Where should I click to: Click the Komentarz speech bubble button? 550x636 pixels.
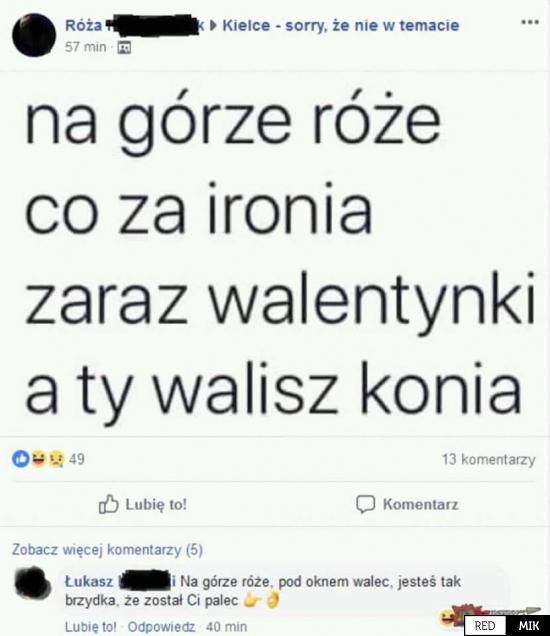click(x=407, y=505)
